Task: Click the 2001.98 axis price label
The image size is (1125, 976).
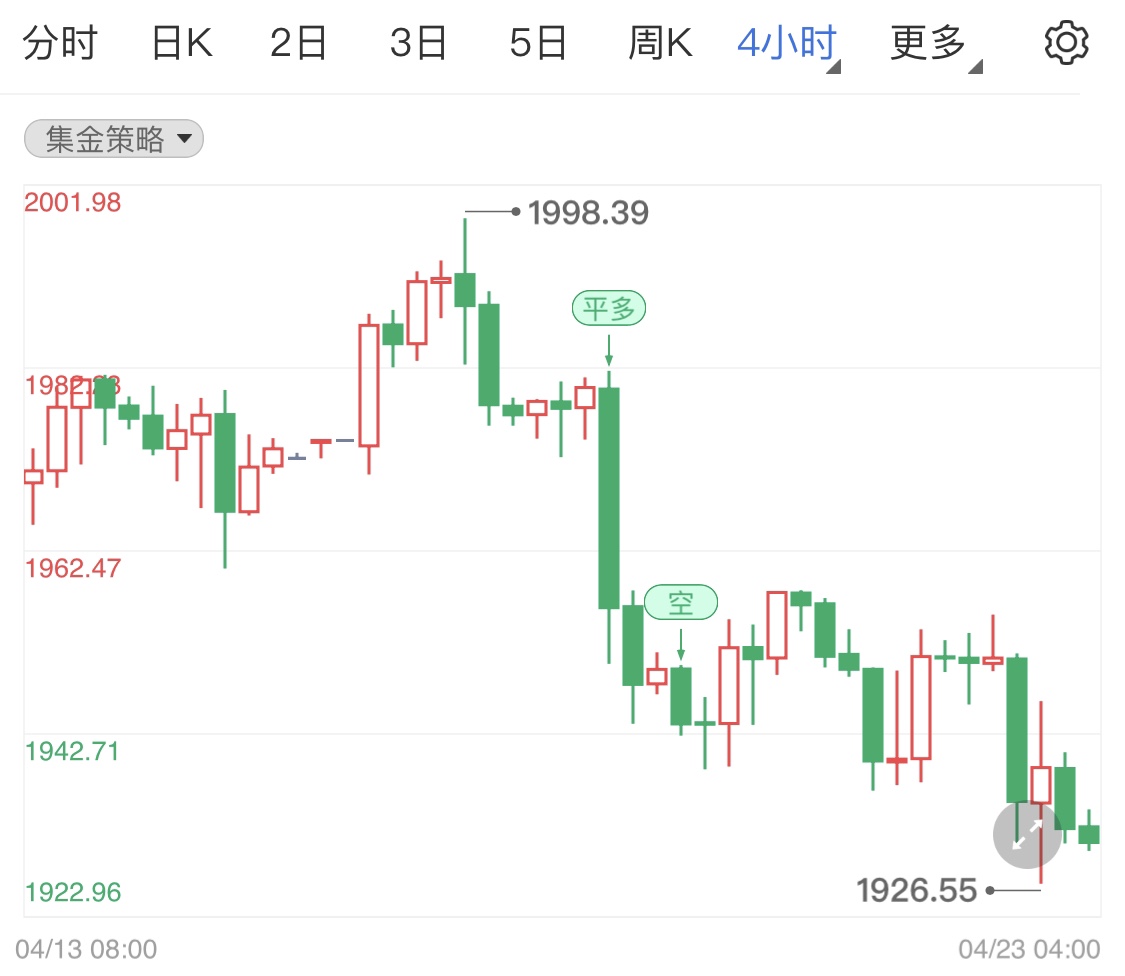Action: tap(74, 202)
